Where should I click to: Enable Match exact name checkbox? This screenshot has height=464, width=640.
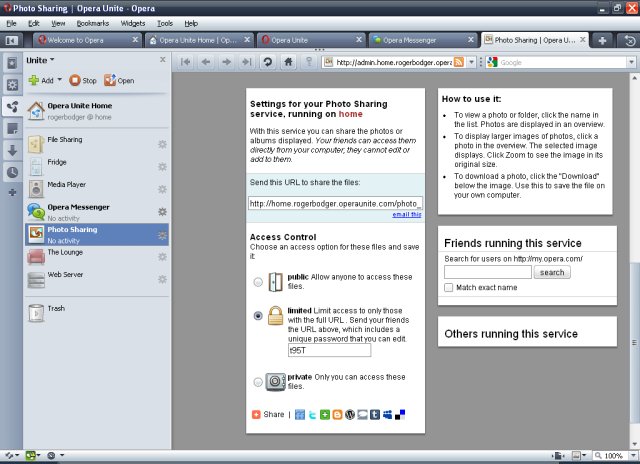(449, 287)
